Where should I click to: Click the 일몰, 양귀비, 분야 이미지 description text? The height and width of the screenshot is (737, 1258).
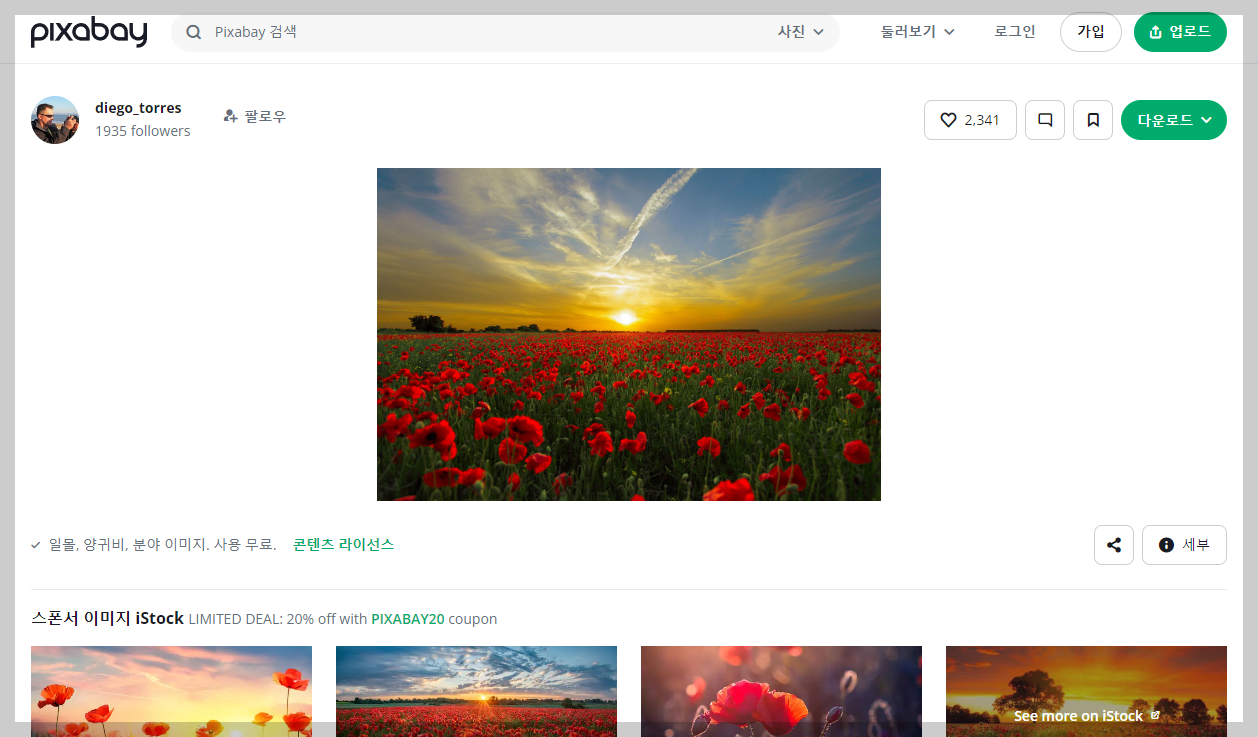[161, 545]
